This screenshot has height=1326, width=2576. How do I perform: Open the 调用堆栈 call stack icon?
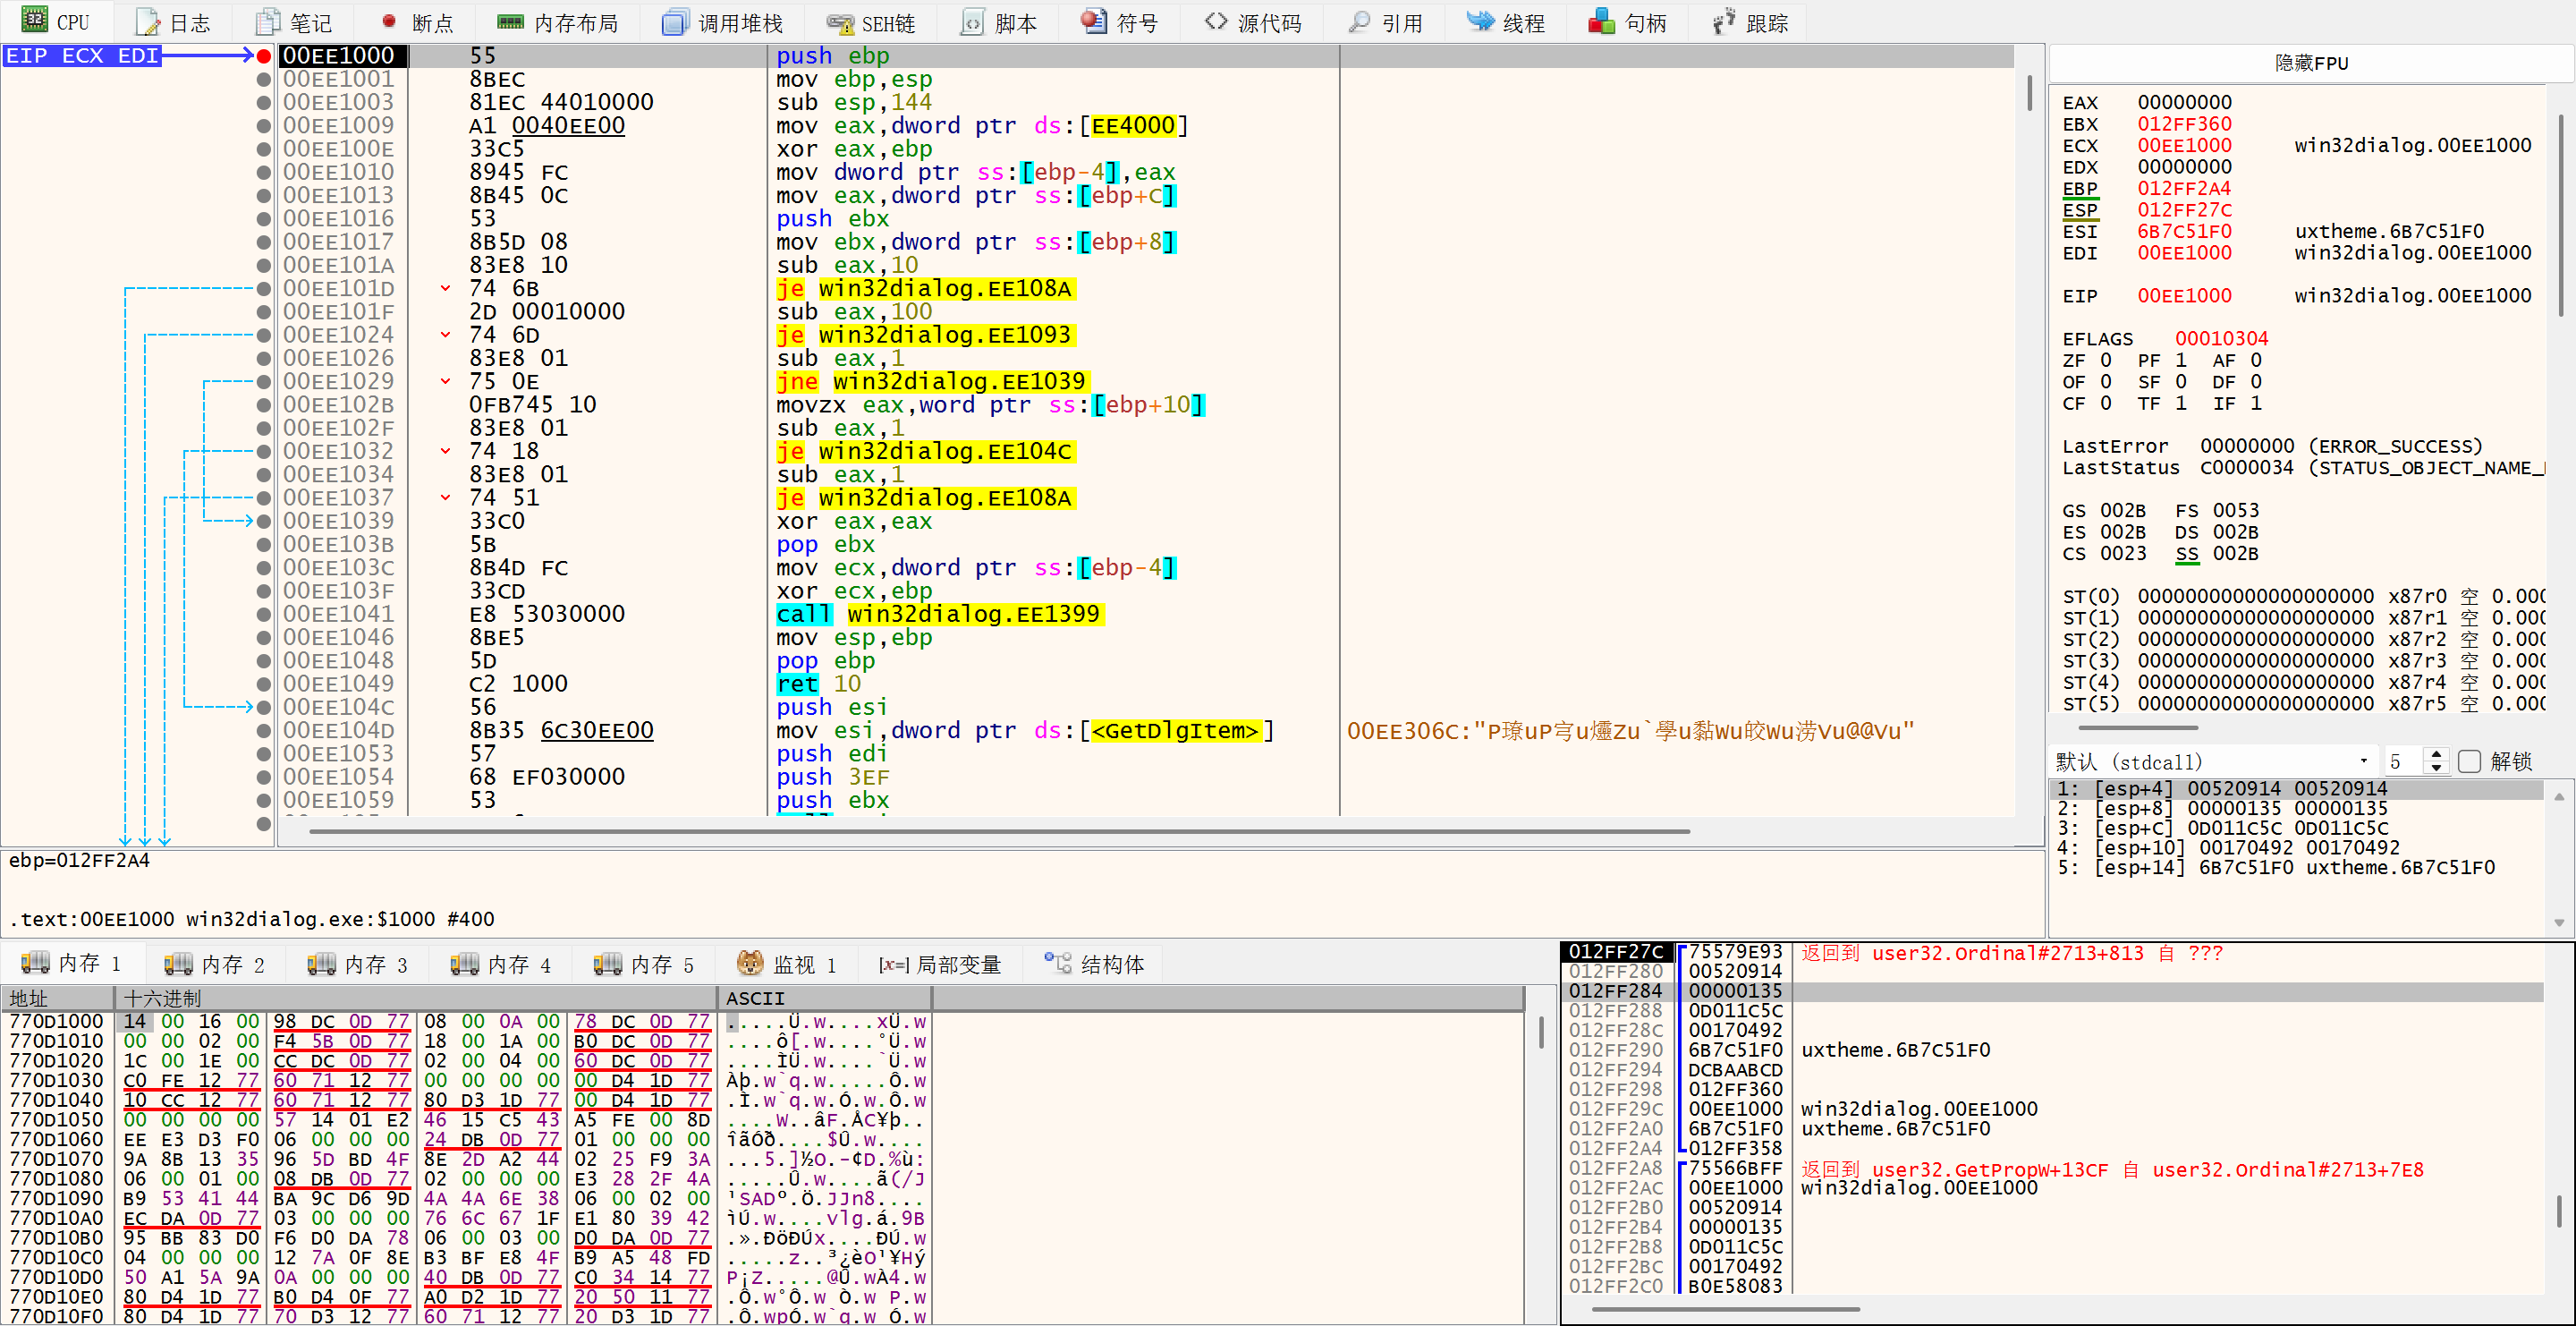click(x=675, y=22)
